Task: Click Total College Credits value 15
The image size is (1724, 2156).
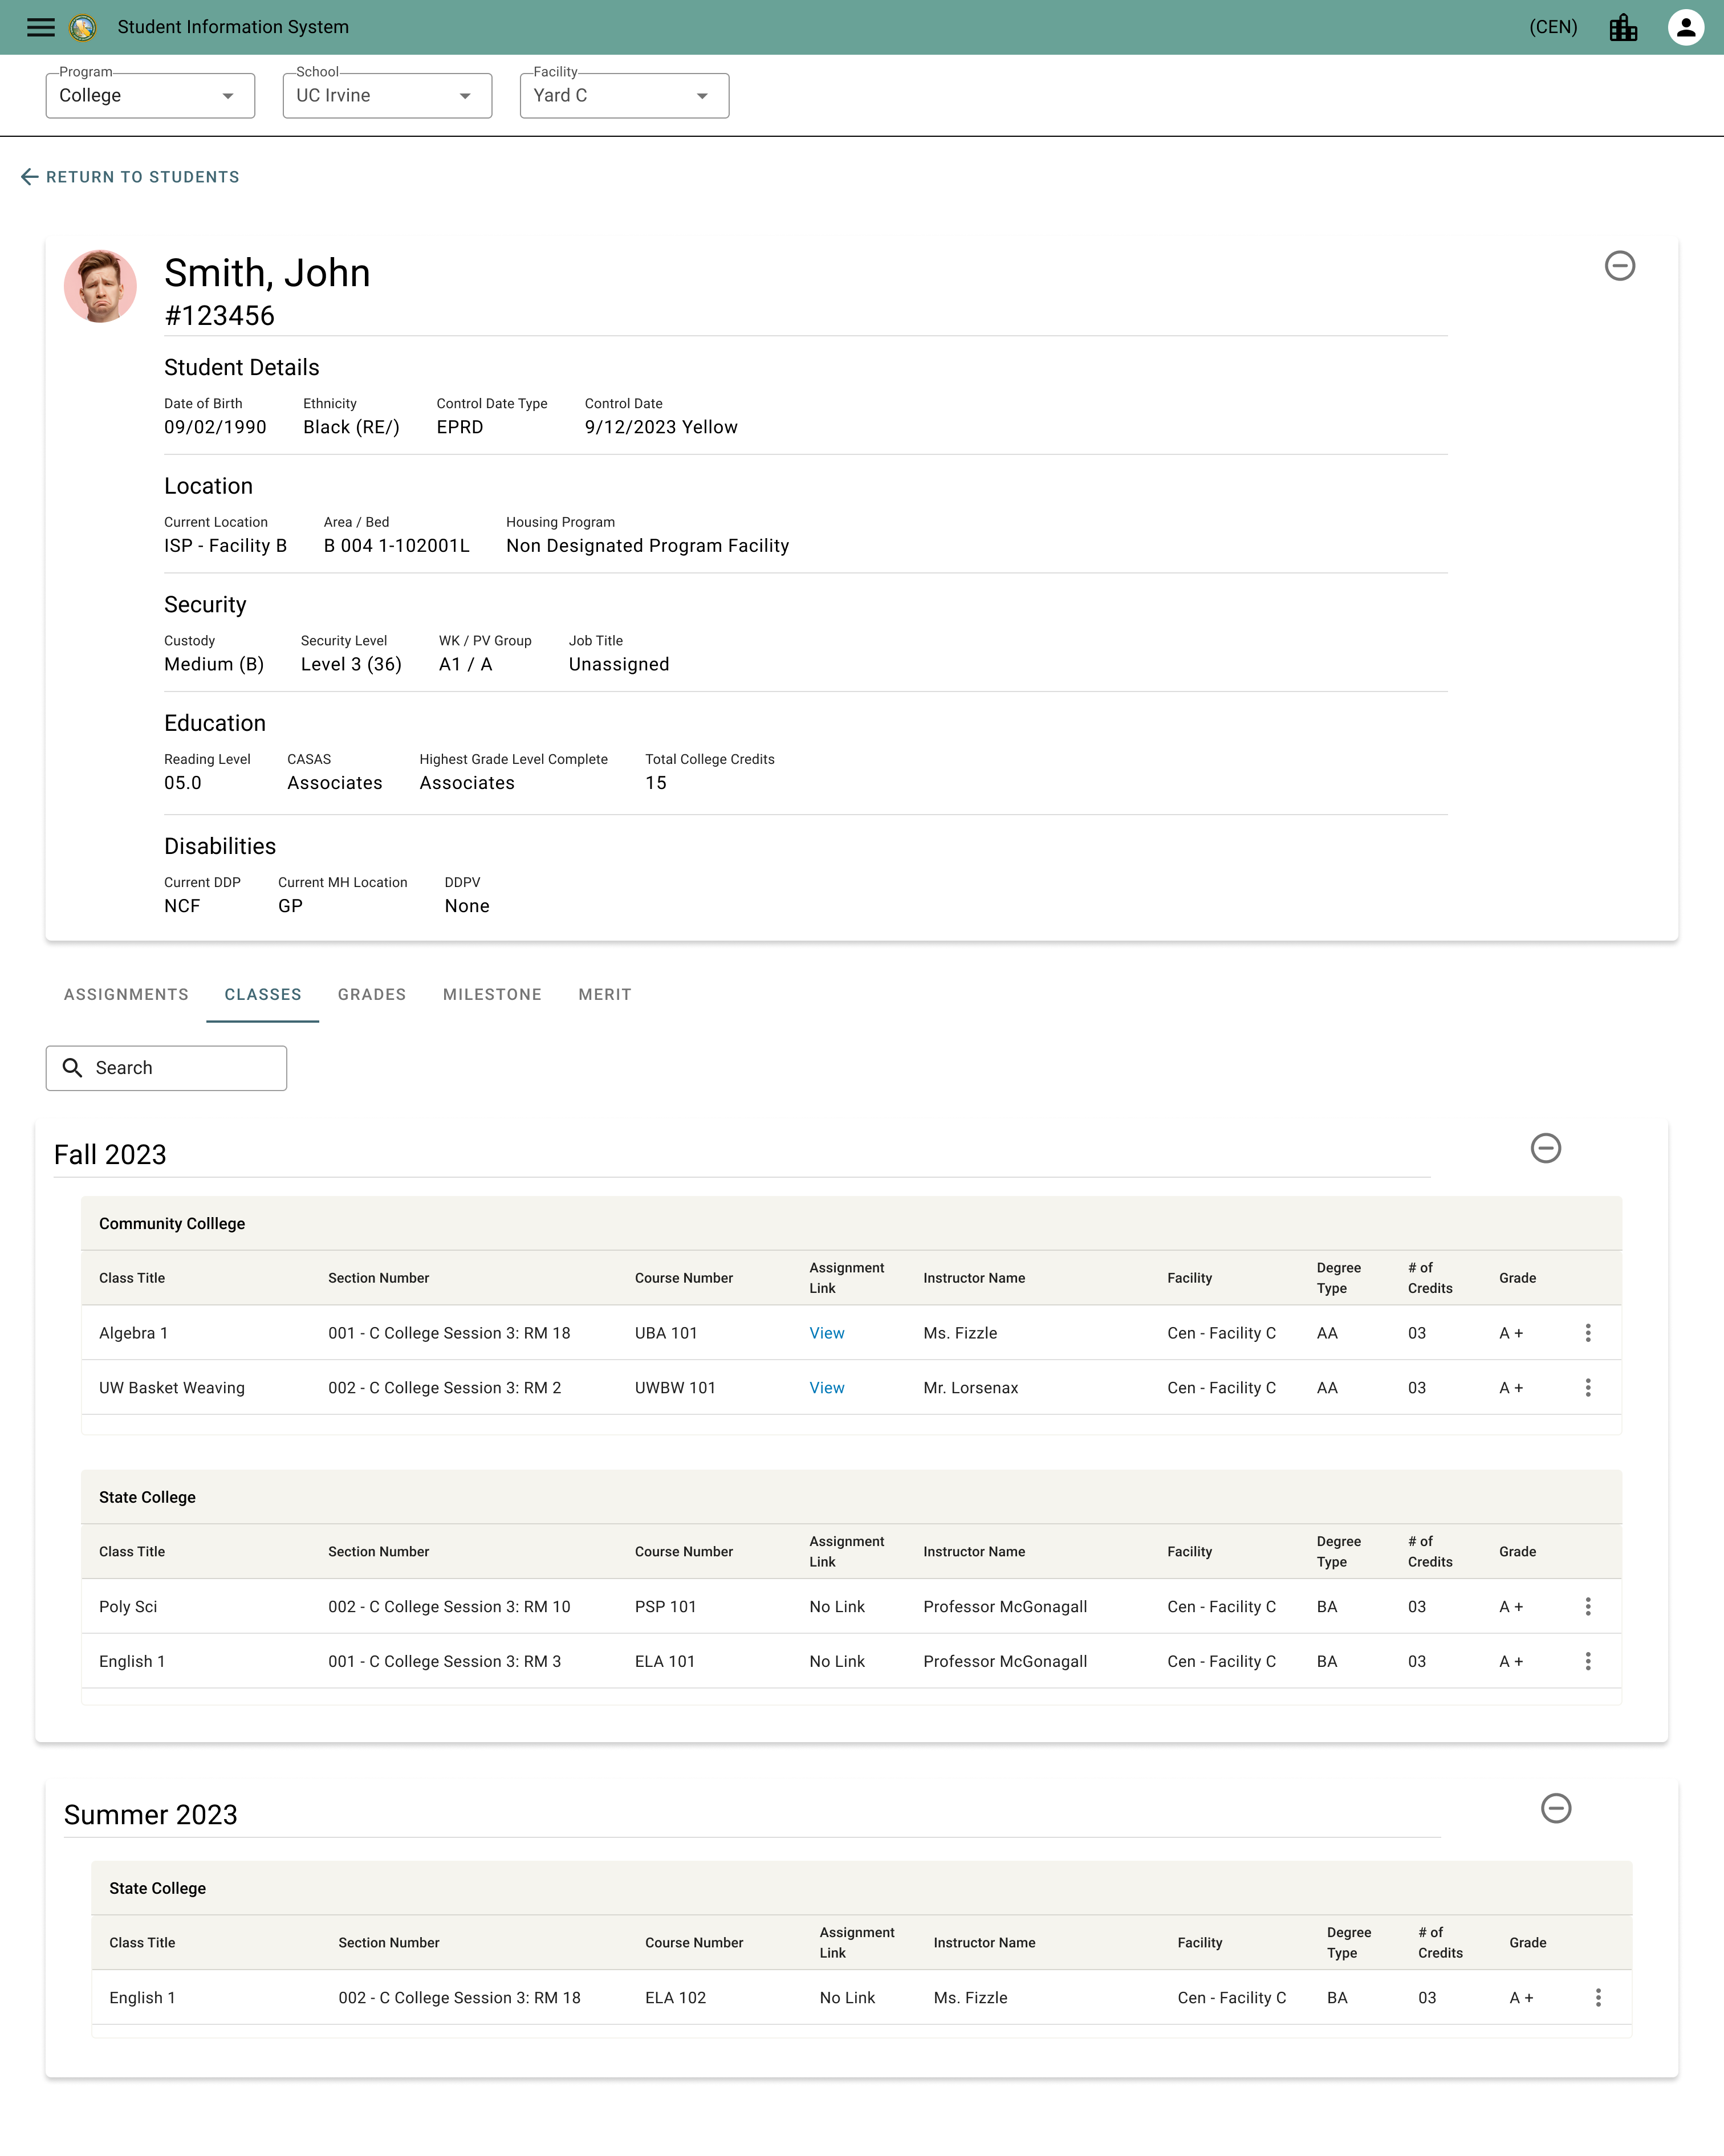Action: (x=656, y=783)
